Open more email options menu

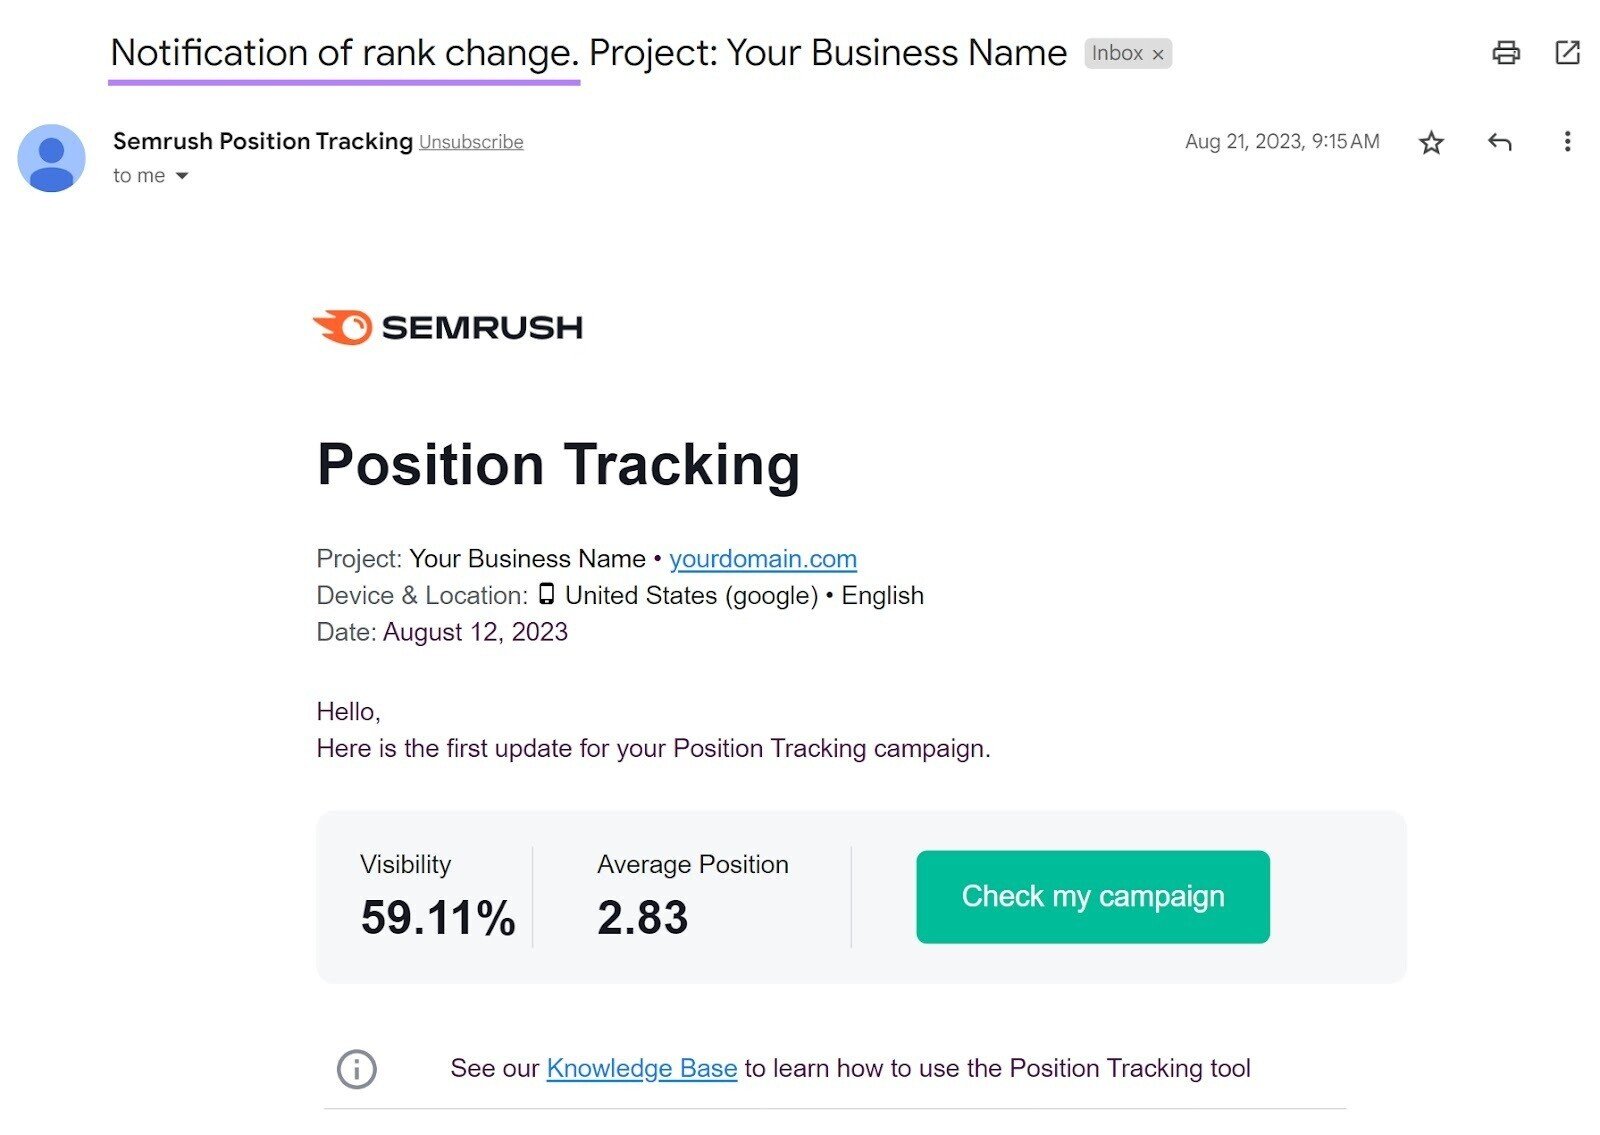click(1566, 142)
